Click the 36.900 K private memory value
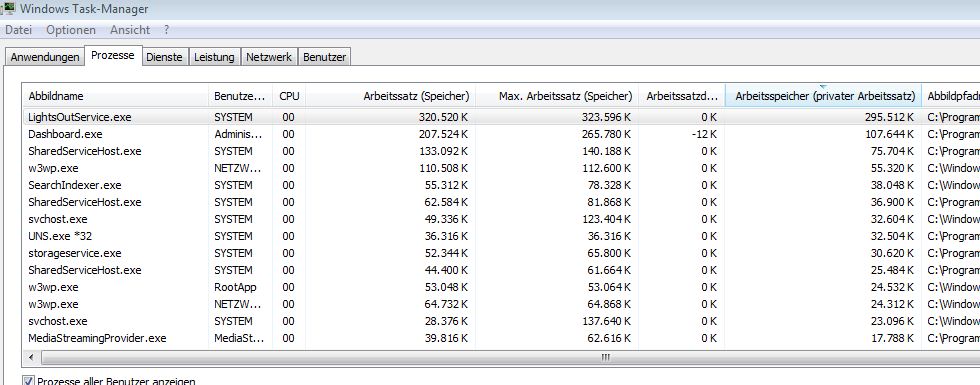 point(891,202)
